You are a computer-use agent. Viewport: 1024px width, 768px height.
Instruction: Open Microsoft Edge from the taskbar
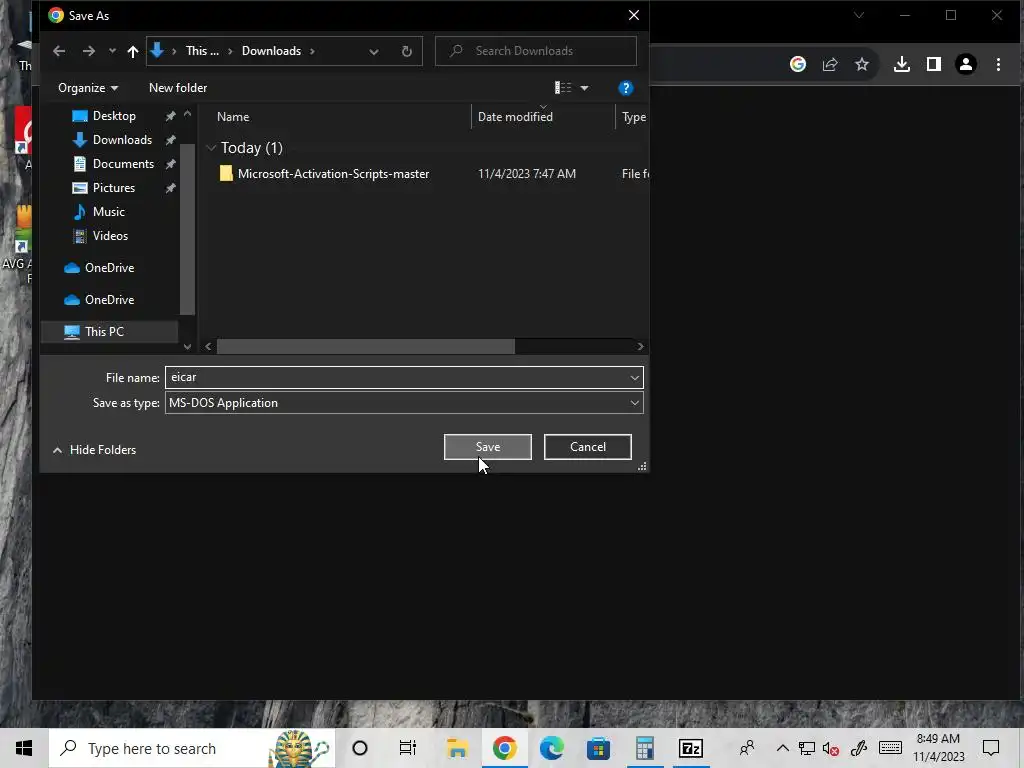551,748
